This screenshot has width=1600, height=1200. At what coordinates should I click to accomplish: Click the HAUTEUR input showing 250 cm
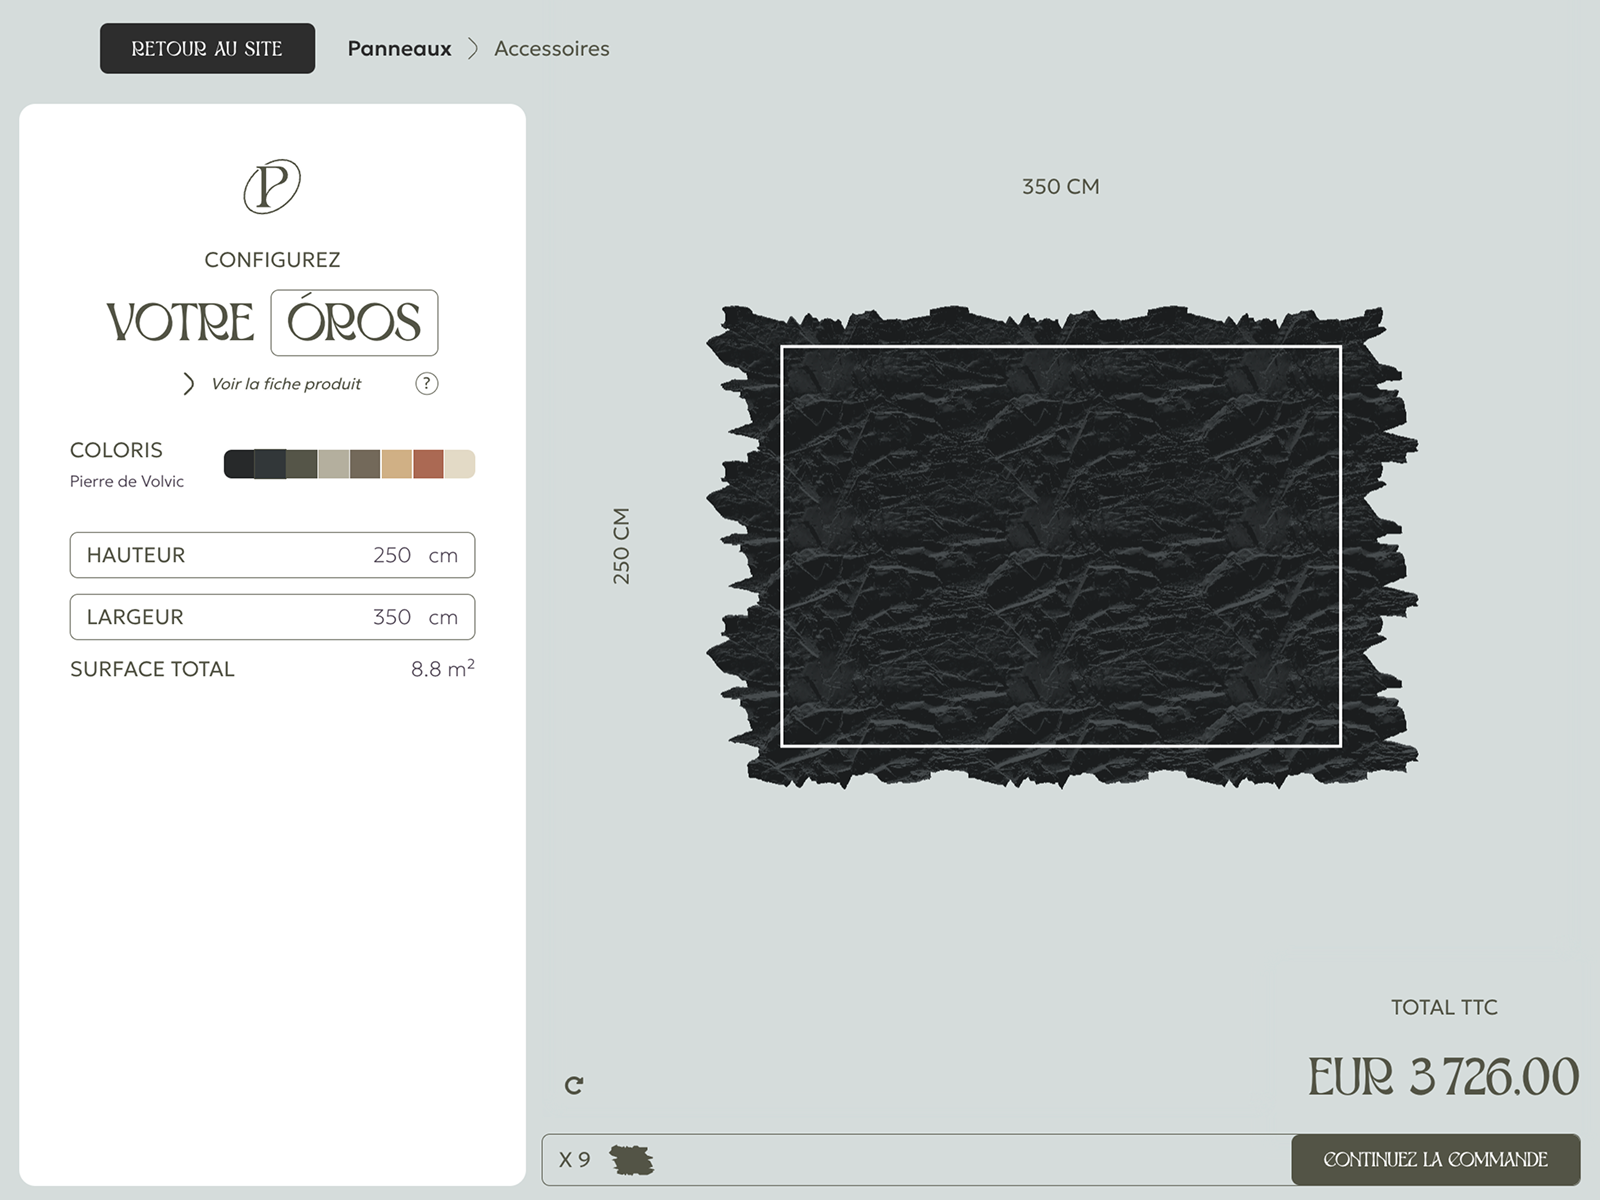click(272, 555)
